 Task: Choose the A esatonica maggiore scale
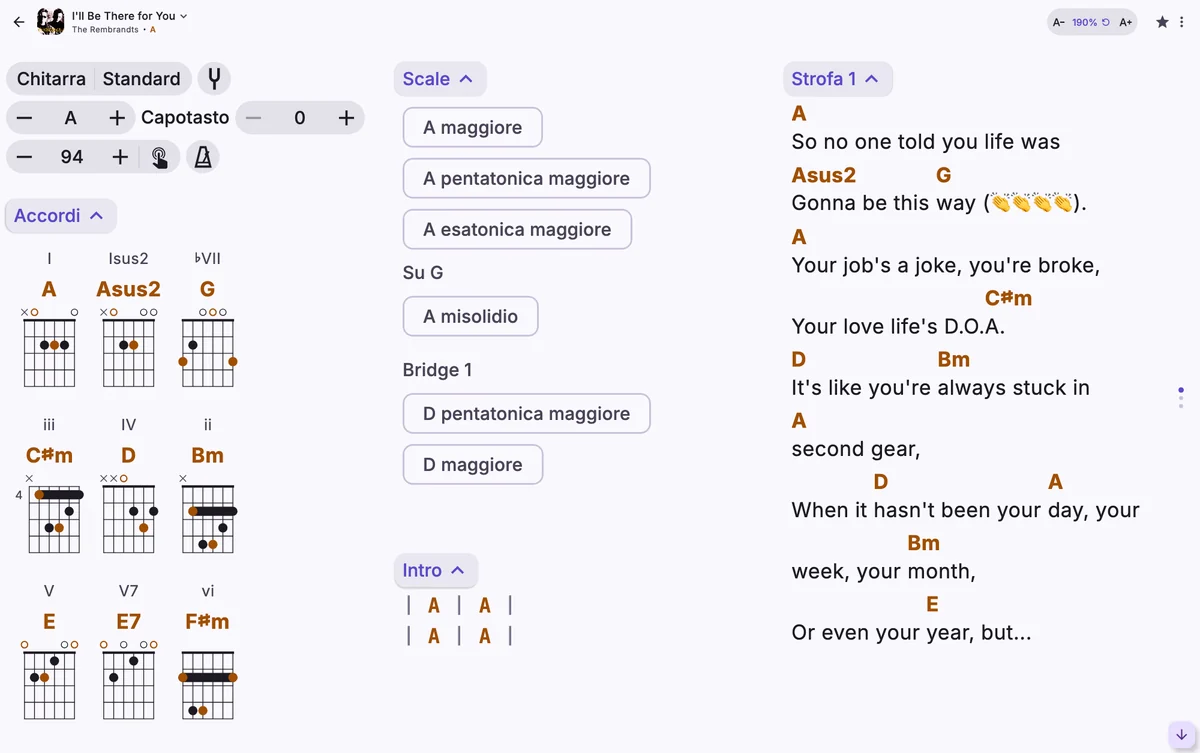coord(517,229)
